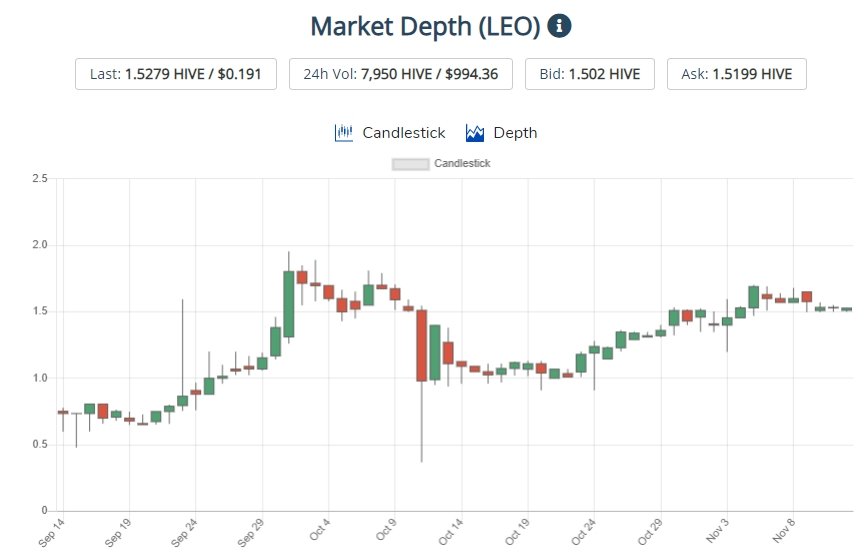Image resolution: width=864 pixels, height=556 pixels.
Task: Click the Candlestick chart icon
Action: pos(344,133)
